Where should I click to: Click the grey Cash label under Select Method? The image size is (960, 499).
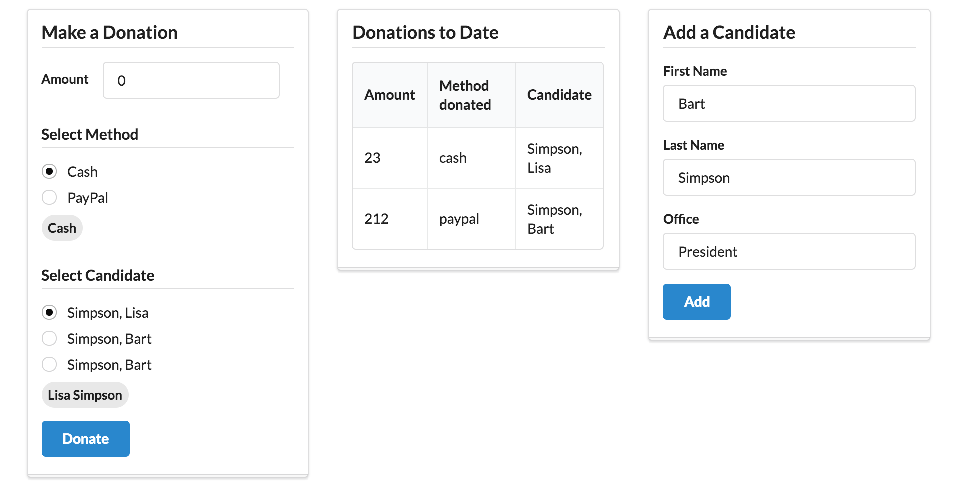point(62,228)
